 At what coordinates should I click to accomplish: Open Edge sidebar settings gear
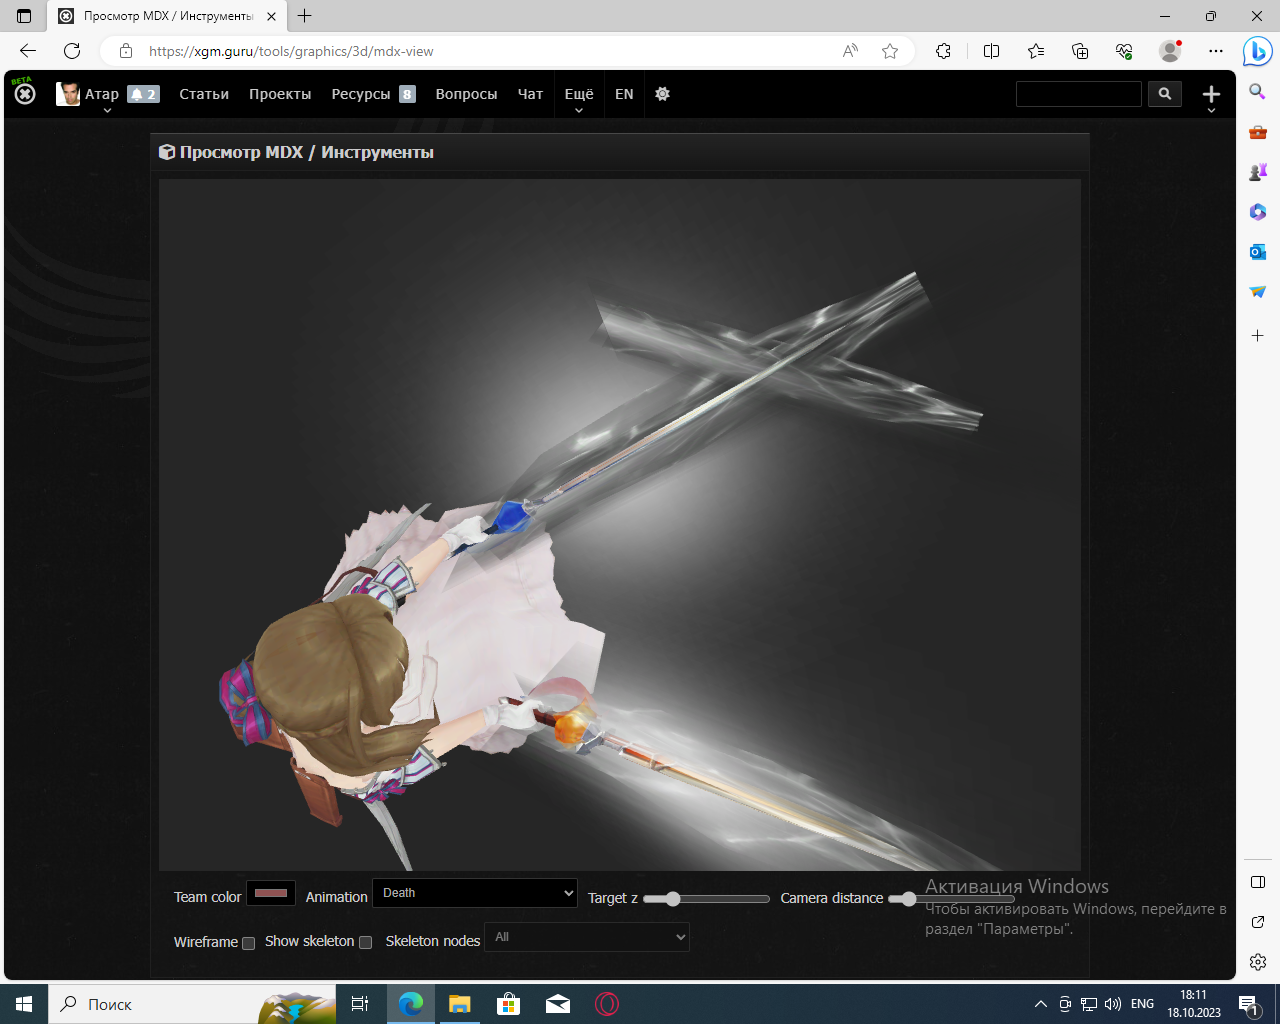pos(1258,962)
